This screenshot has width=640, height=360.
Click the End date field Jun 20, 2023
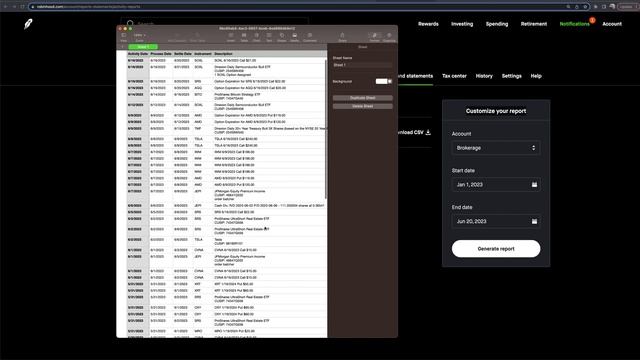coord(496,221)
